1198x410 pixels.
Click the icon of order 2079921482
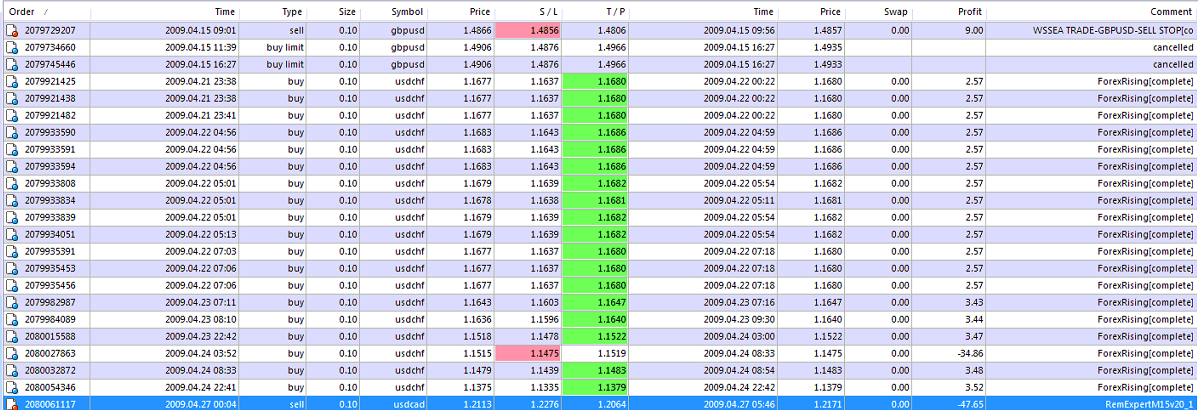pos(11,115)
